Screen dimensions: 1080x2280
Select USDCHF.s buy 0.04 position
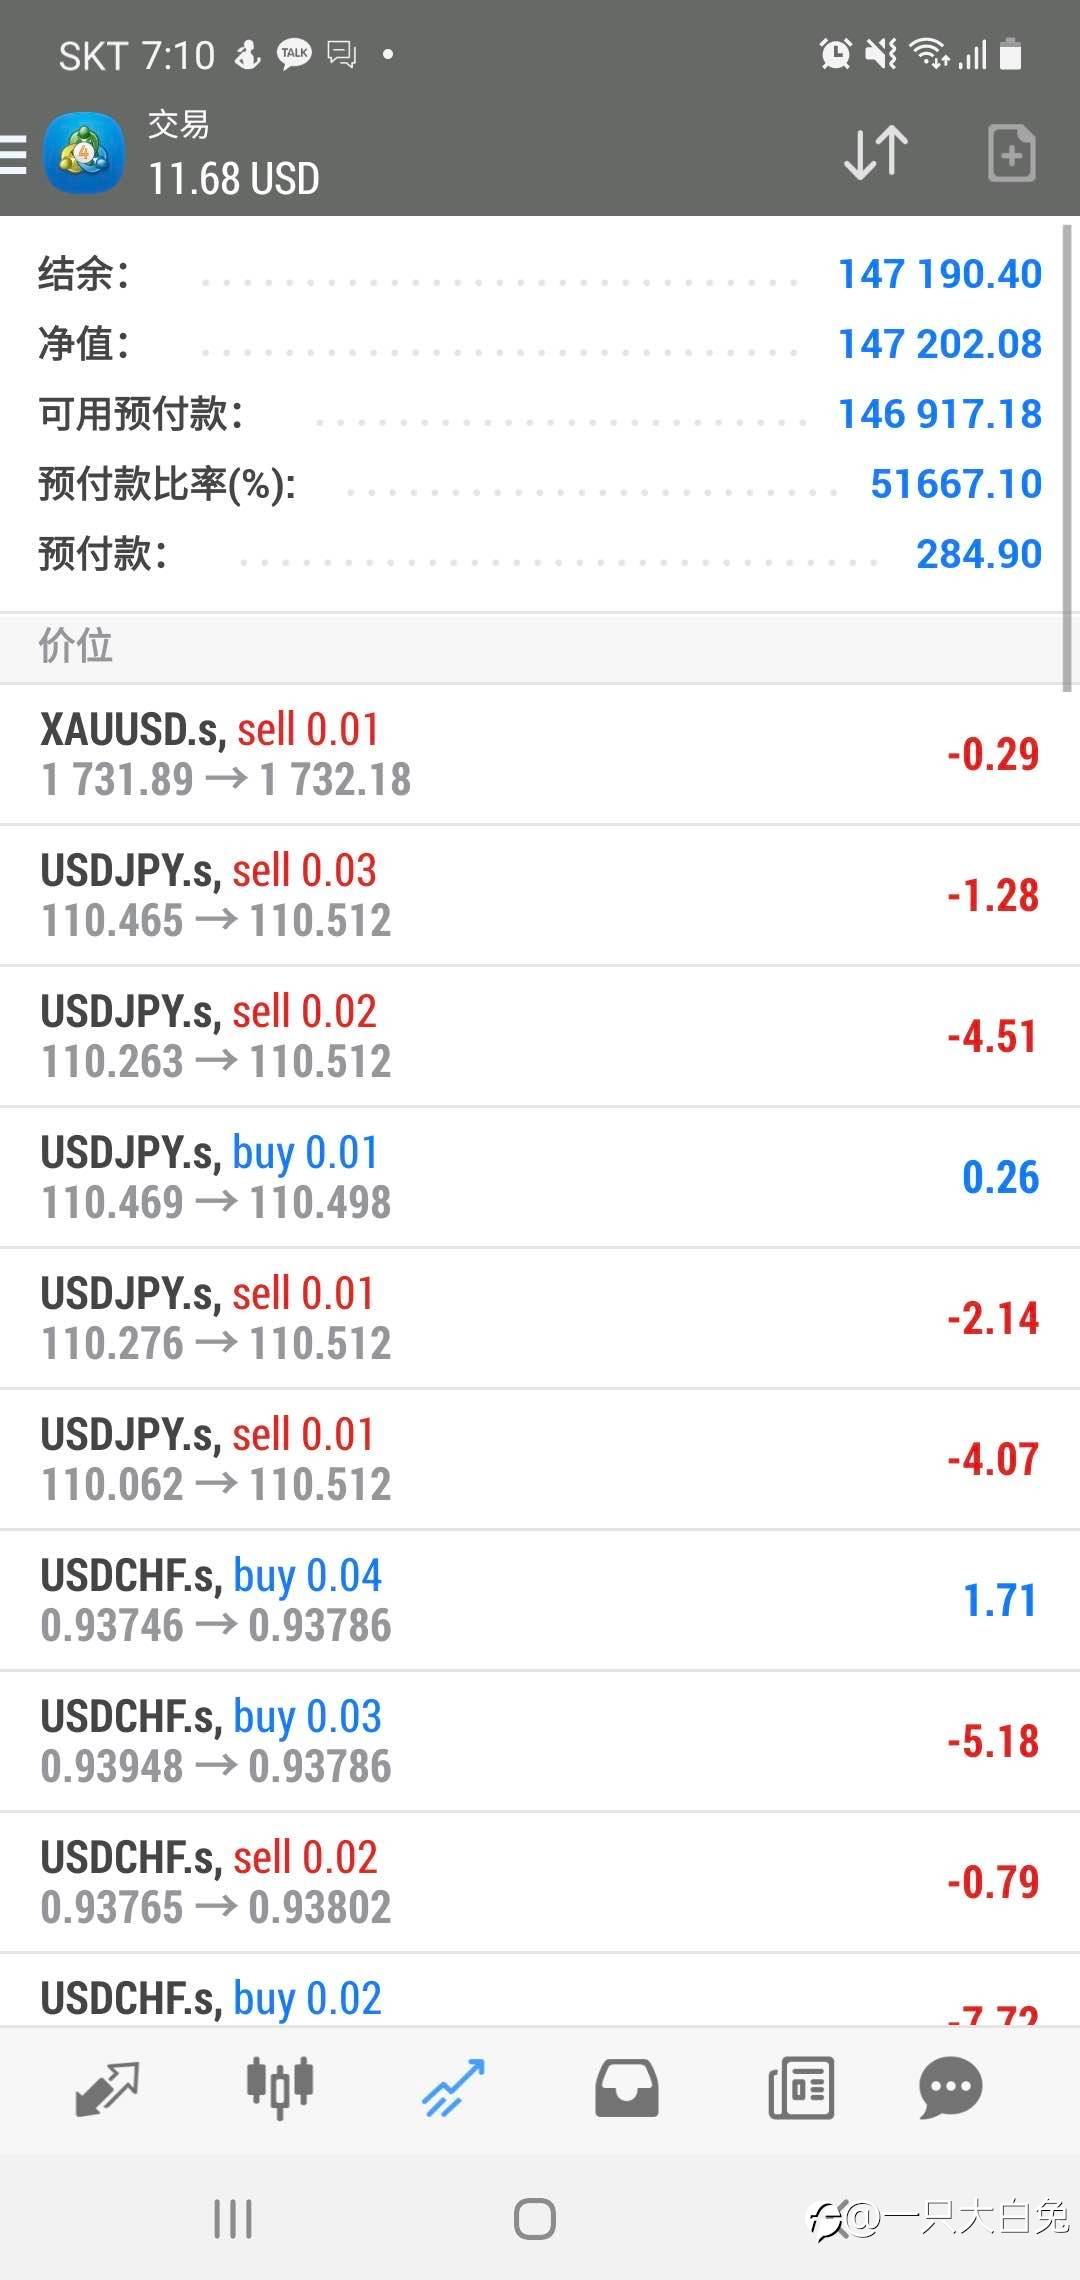pos(540,1600)
